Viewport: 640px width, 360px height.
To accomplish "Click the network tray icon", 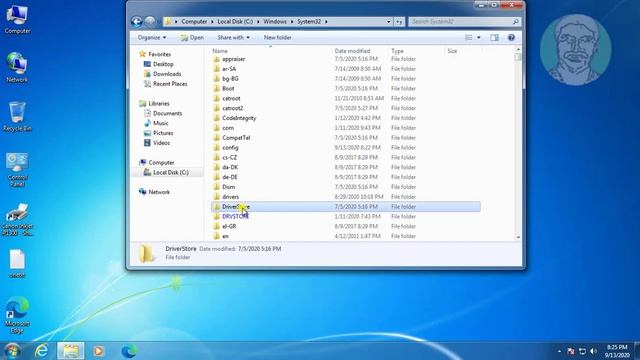I will coord(582,351).
